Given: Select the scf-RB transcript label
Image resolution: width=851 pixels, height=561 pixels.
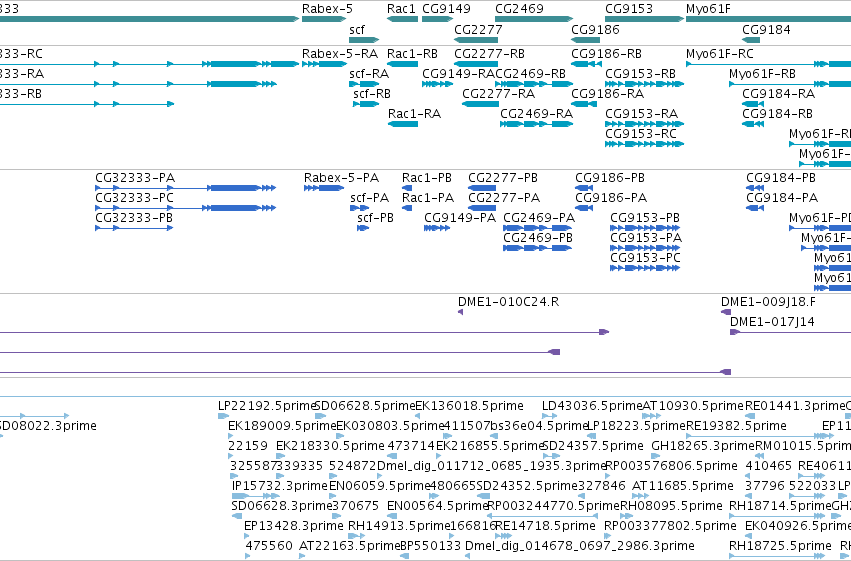Looking at the screenshot, I should [x=372, y=94].
